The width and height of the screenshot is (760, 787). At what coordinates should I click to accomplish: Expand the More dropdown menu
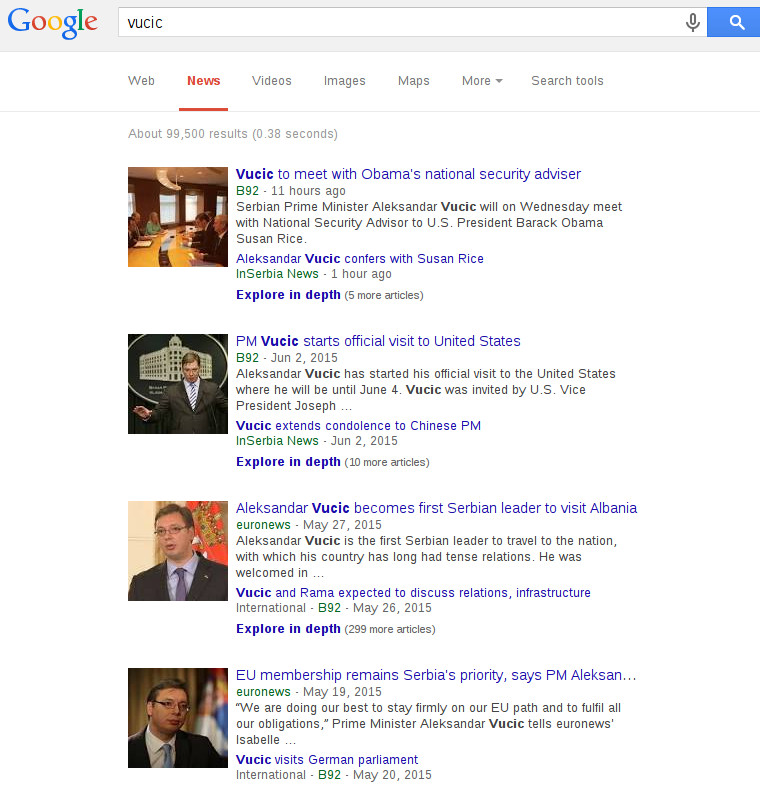[x=482, y=81]
